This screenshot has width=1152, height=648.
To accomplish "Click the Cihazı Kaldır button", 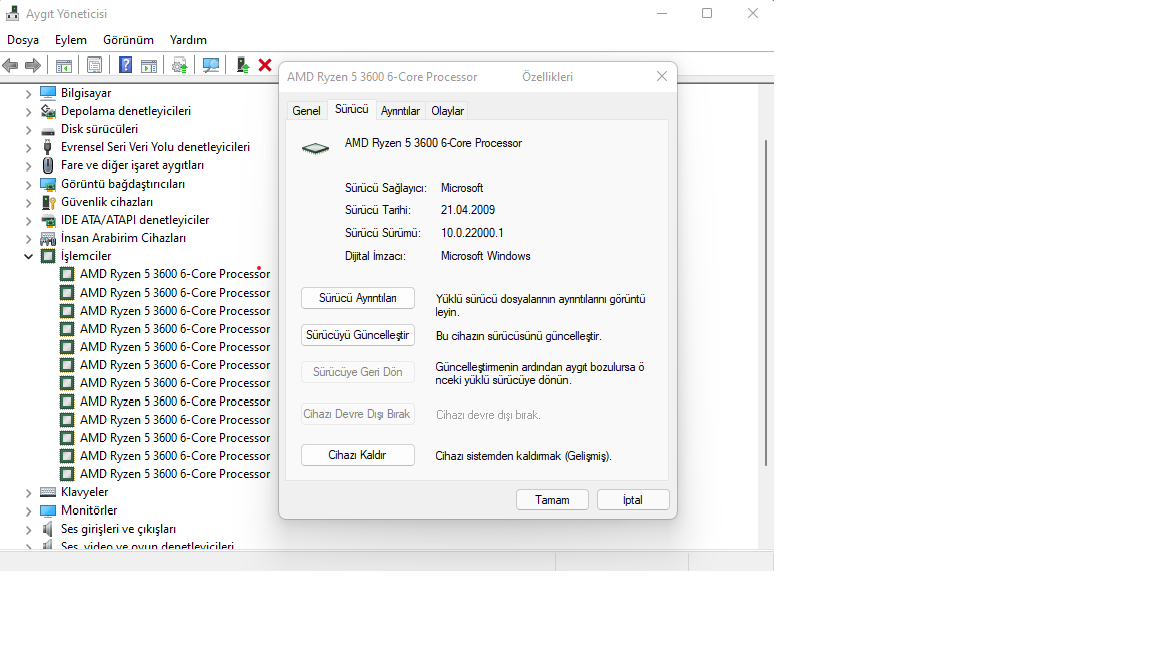I will coord(358,455).
